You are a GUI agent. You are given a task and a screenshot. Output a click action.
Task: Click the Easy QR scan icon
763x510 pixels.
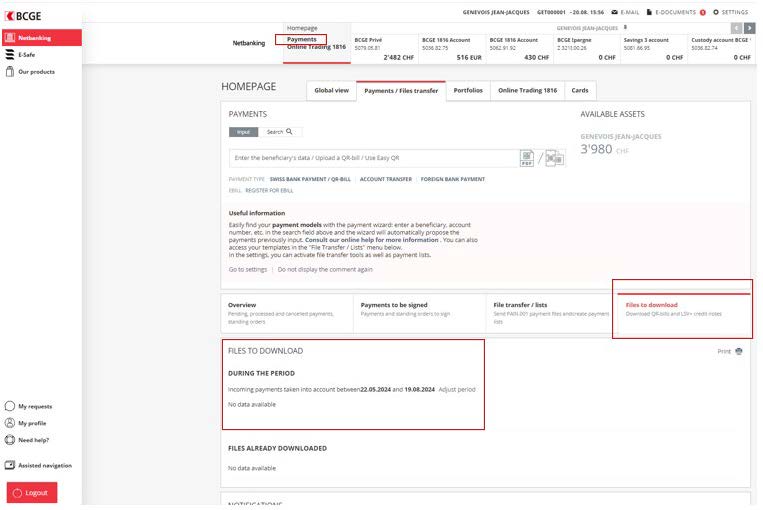point(554,158)
